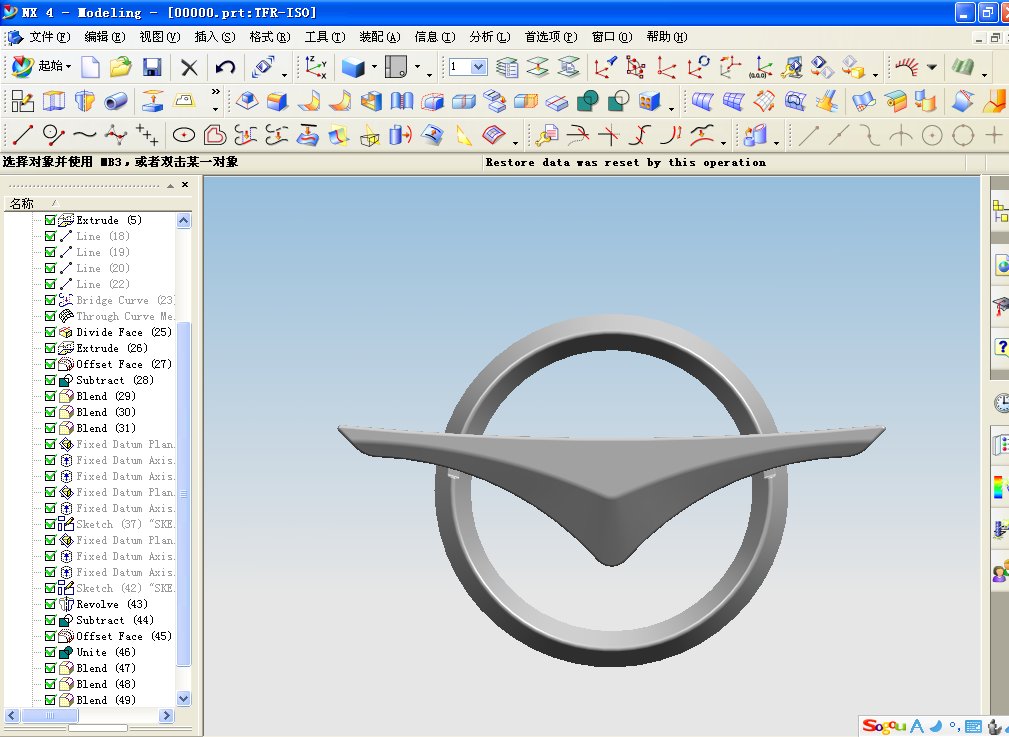This screenshot has height=737, width=1009.
Task: Click the blue shaded cube rendering icon
Action: [353, 67]
